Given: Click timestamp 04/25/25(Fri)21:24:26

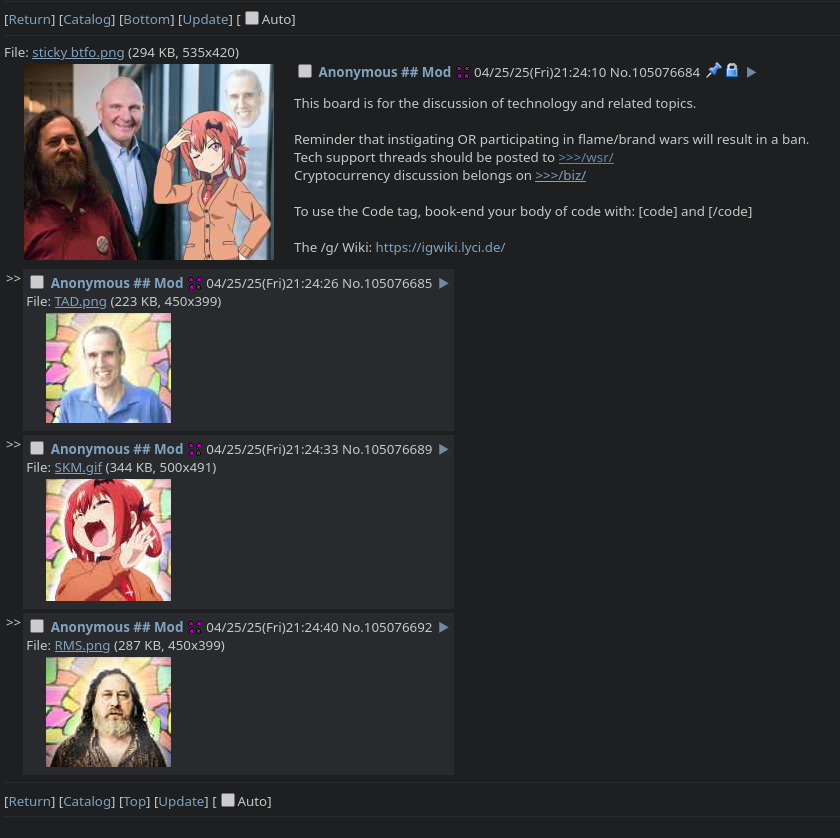Looking at the screenshot, I should (x=272, y=283).
